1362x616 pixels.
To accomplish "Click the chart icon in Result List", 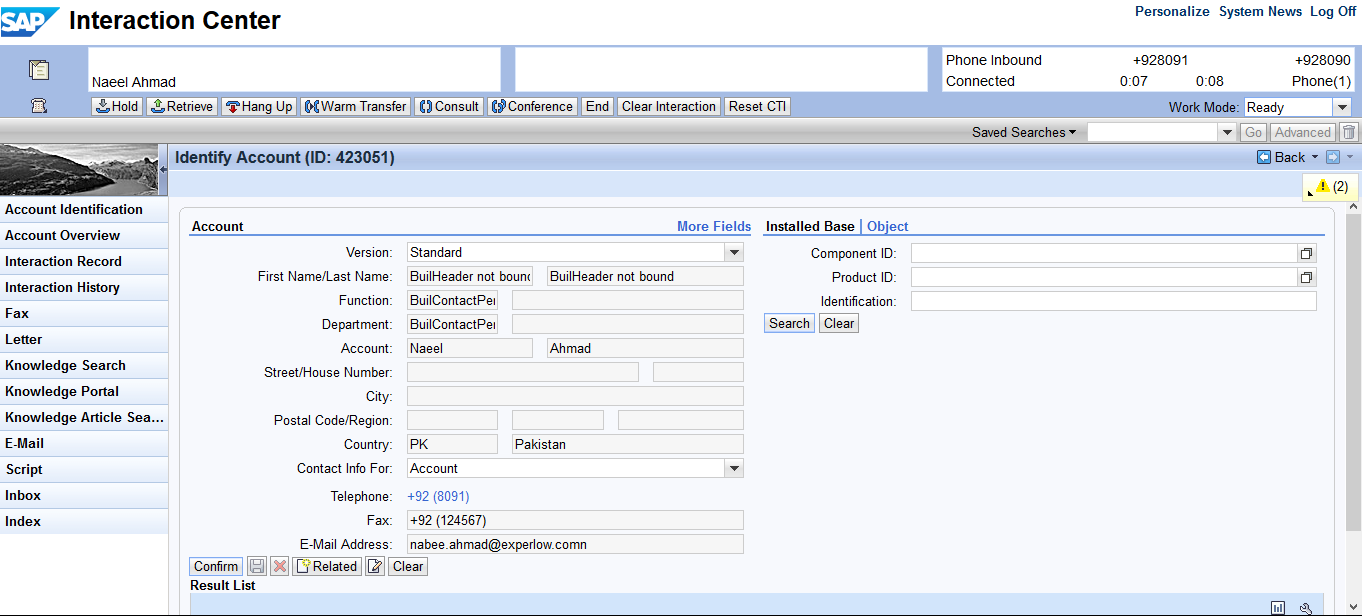I will [x=1278, y=607].
